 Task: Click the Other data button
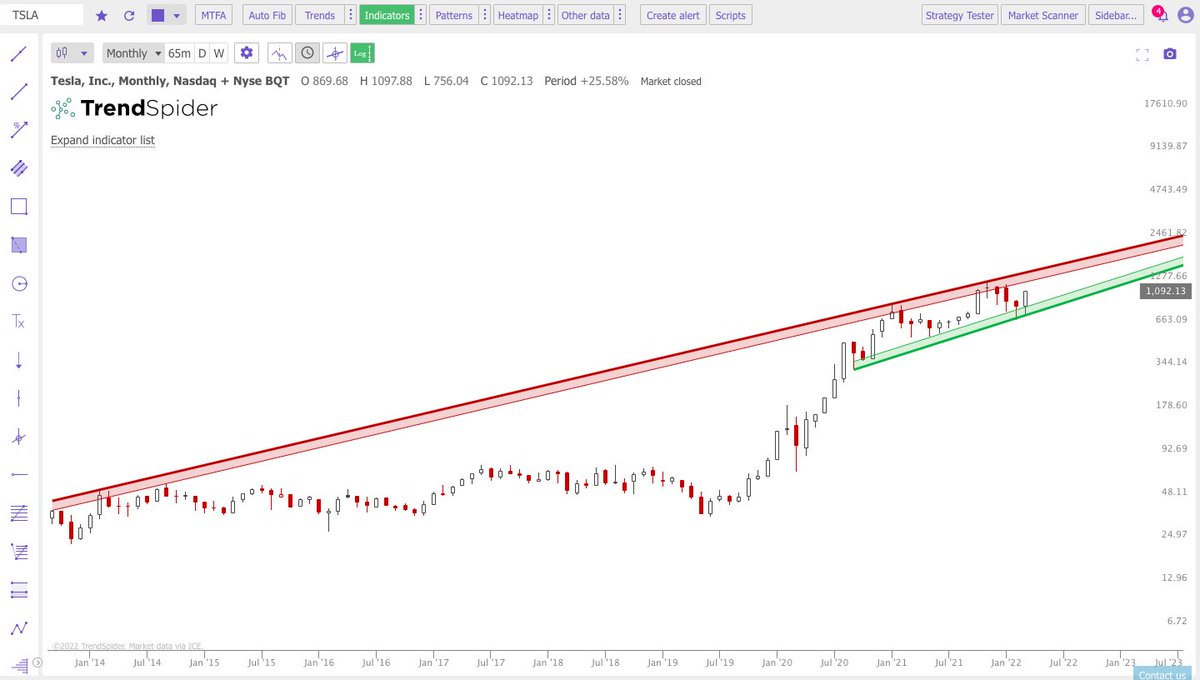[585, 16]
